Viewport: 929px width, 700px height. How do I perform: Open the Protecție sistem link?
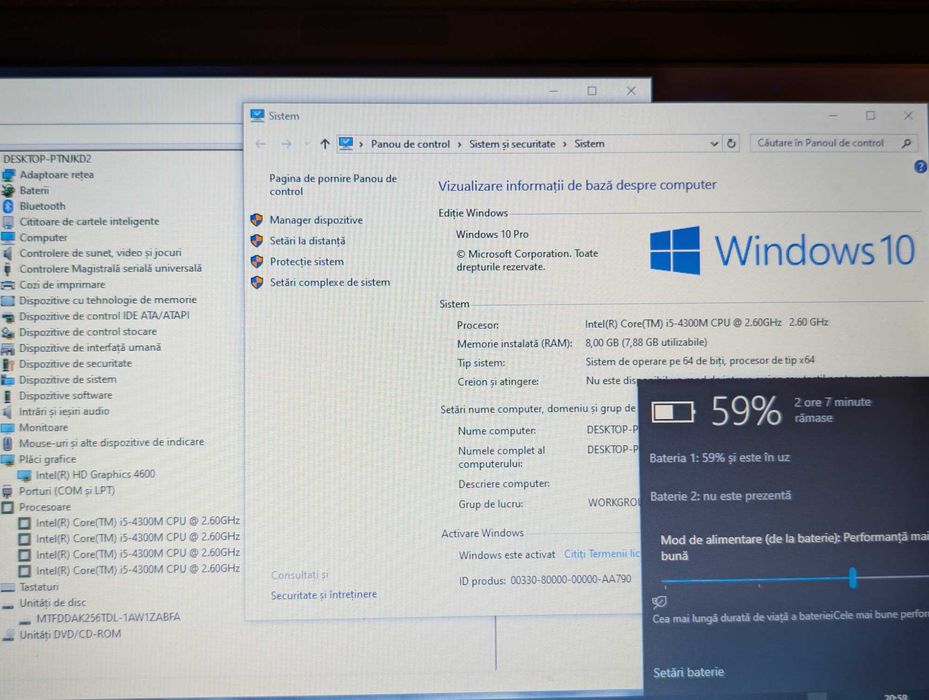pyautogui.click(x=307, y=261)
